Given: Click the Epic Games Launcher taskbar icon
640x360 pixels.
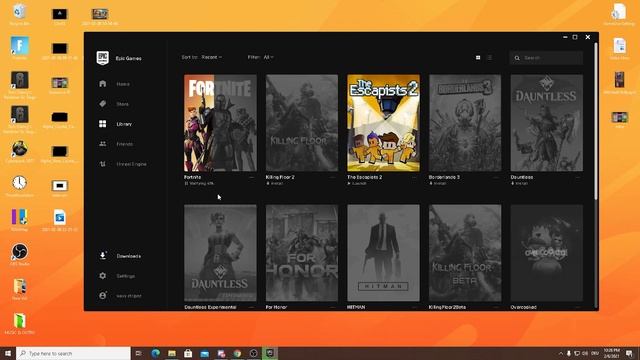Looking at the screenshot, I should (x=270, y=353).
